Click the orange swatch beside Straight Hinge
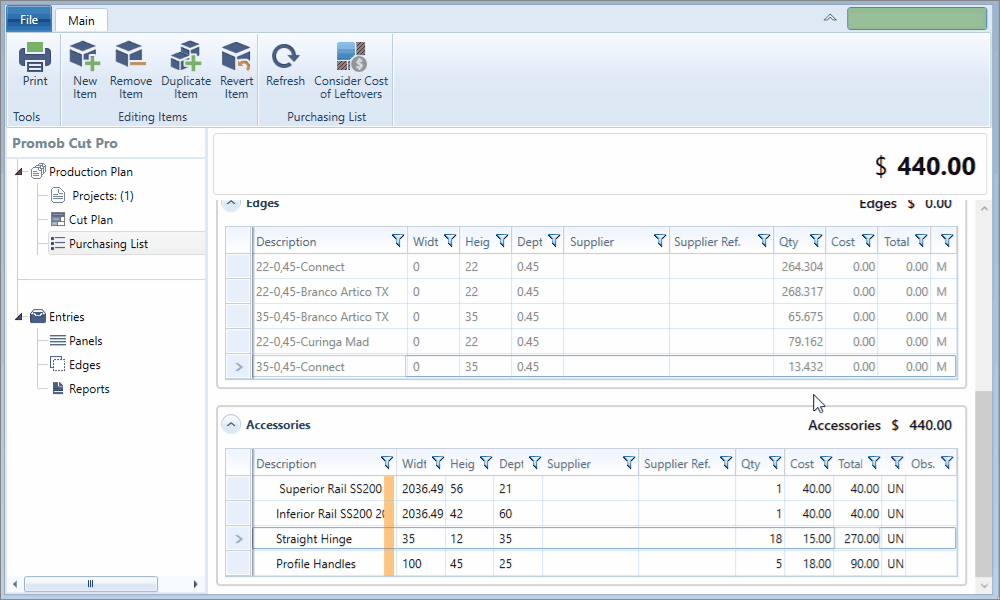1000x600 pixels. coord(389,539)
